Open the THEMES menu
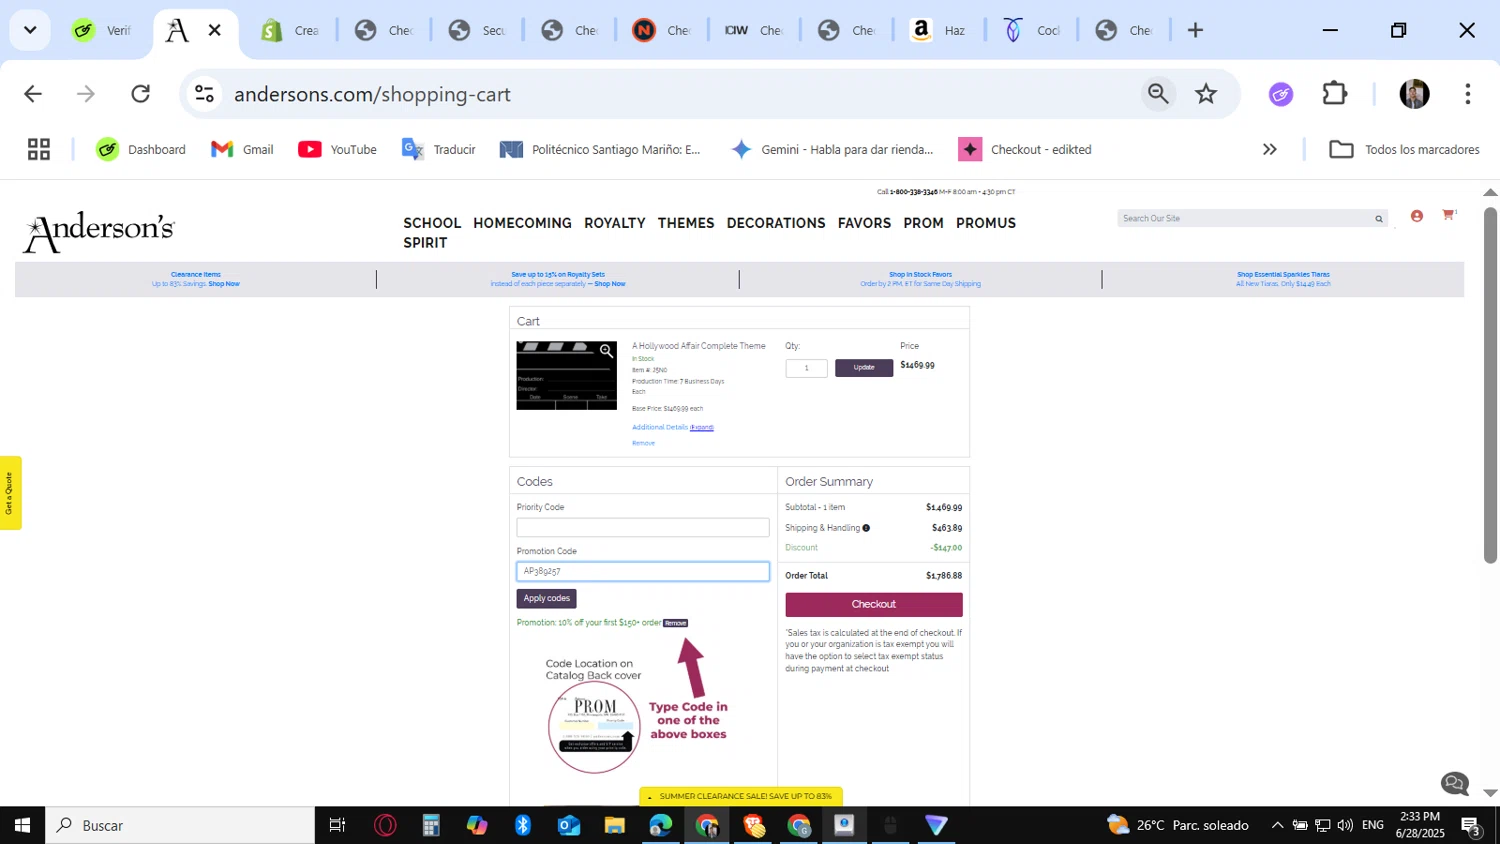This screenshot has width=1500, height=844. [686, 223]
